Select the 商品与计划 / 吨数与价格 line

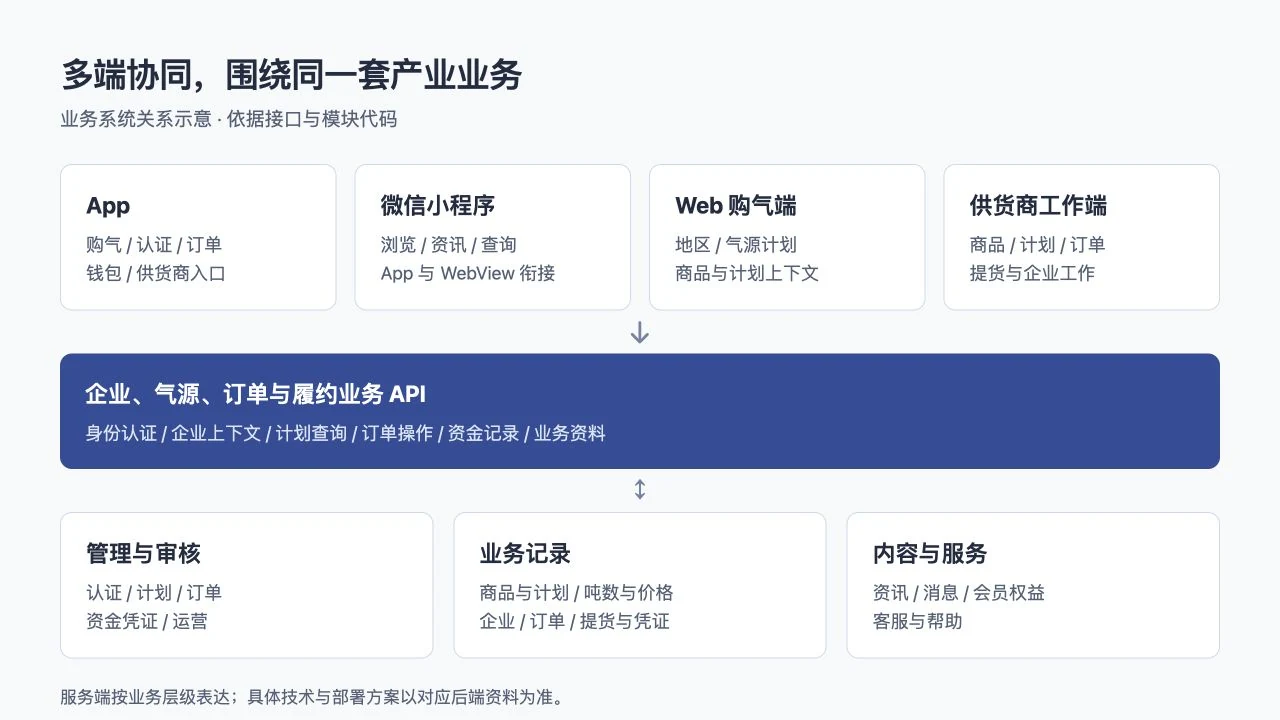[x=576, y=593]
